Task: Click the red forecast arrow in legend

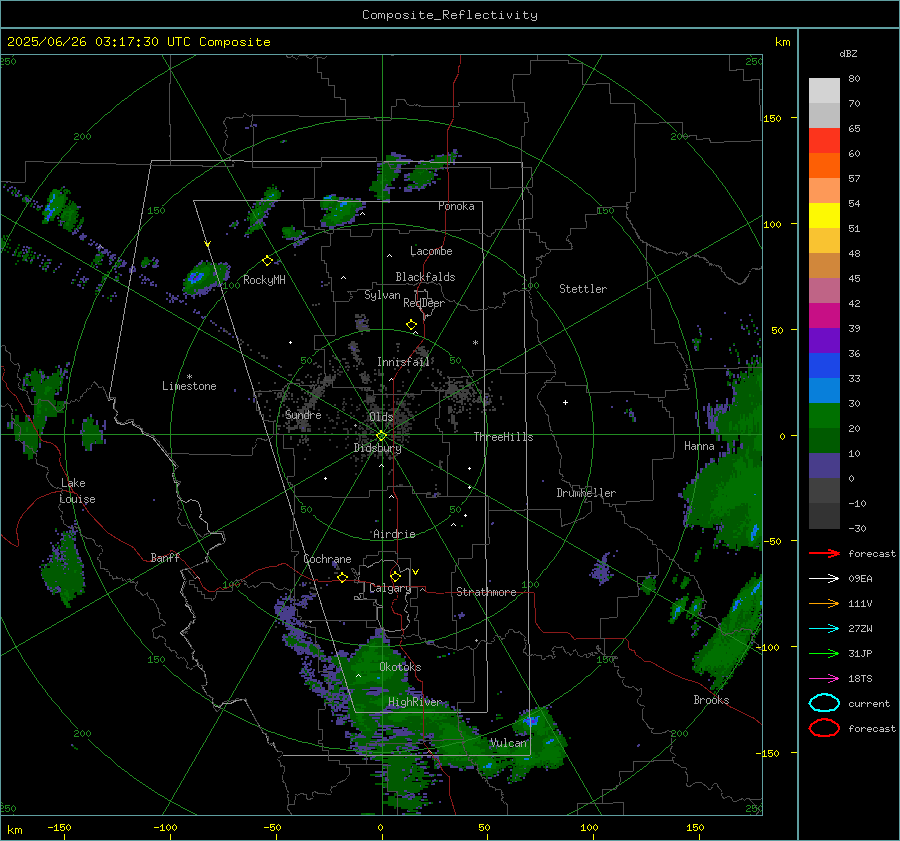Action: tap(824, 553)
